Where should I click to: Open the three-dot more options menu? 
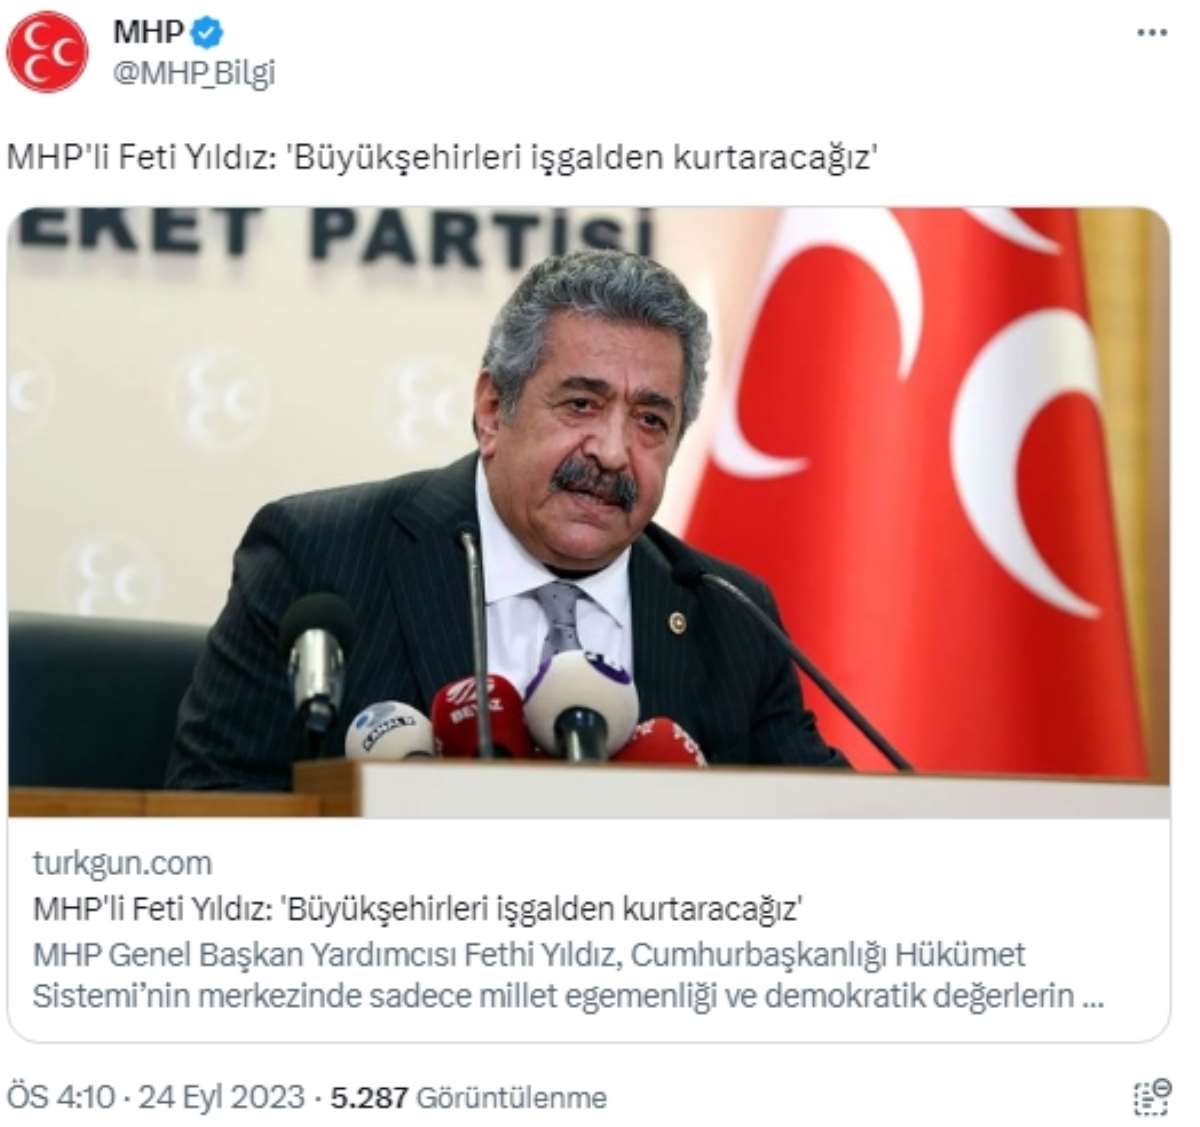pos(1152,33)
